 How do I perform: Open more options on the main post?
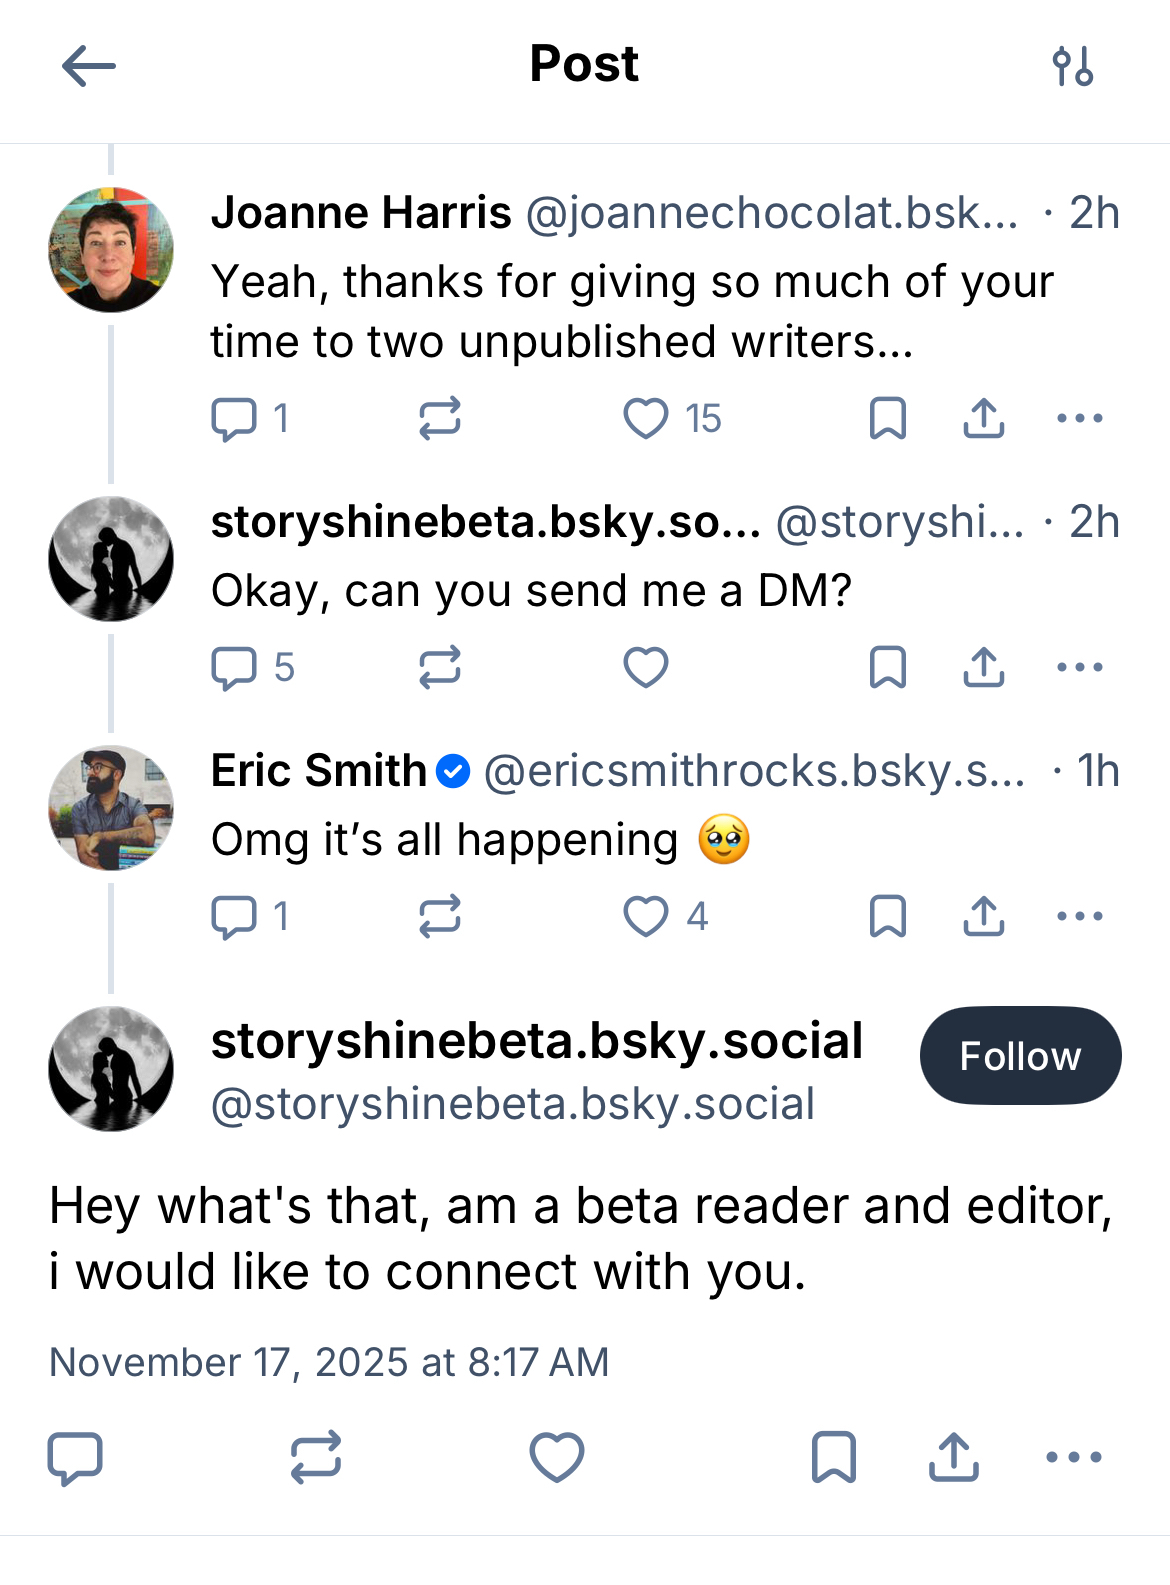1074,1457
